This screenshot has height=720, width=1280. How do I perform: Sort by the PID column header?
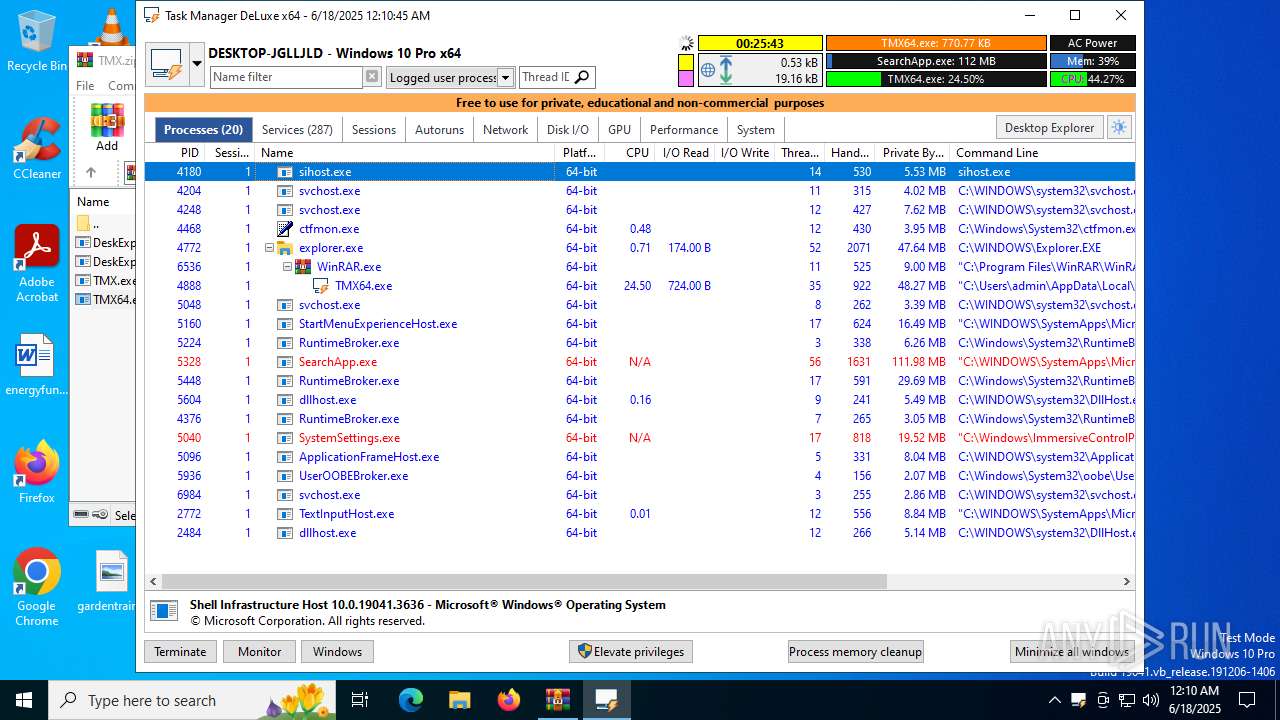pos(176,153)
